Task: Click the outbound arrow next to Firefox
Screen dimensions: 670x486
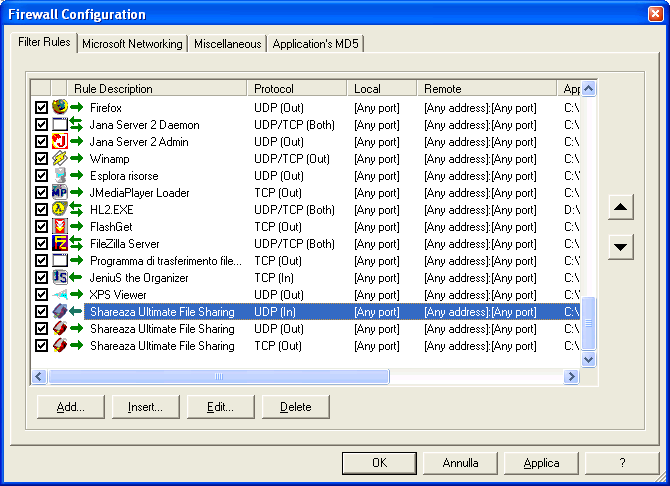Action: 76,107
